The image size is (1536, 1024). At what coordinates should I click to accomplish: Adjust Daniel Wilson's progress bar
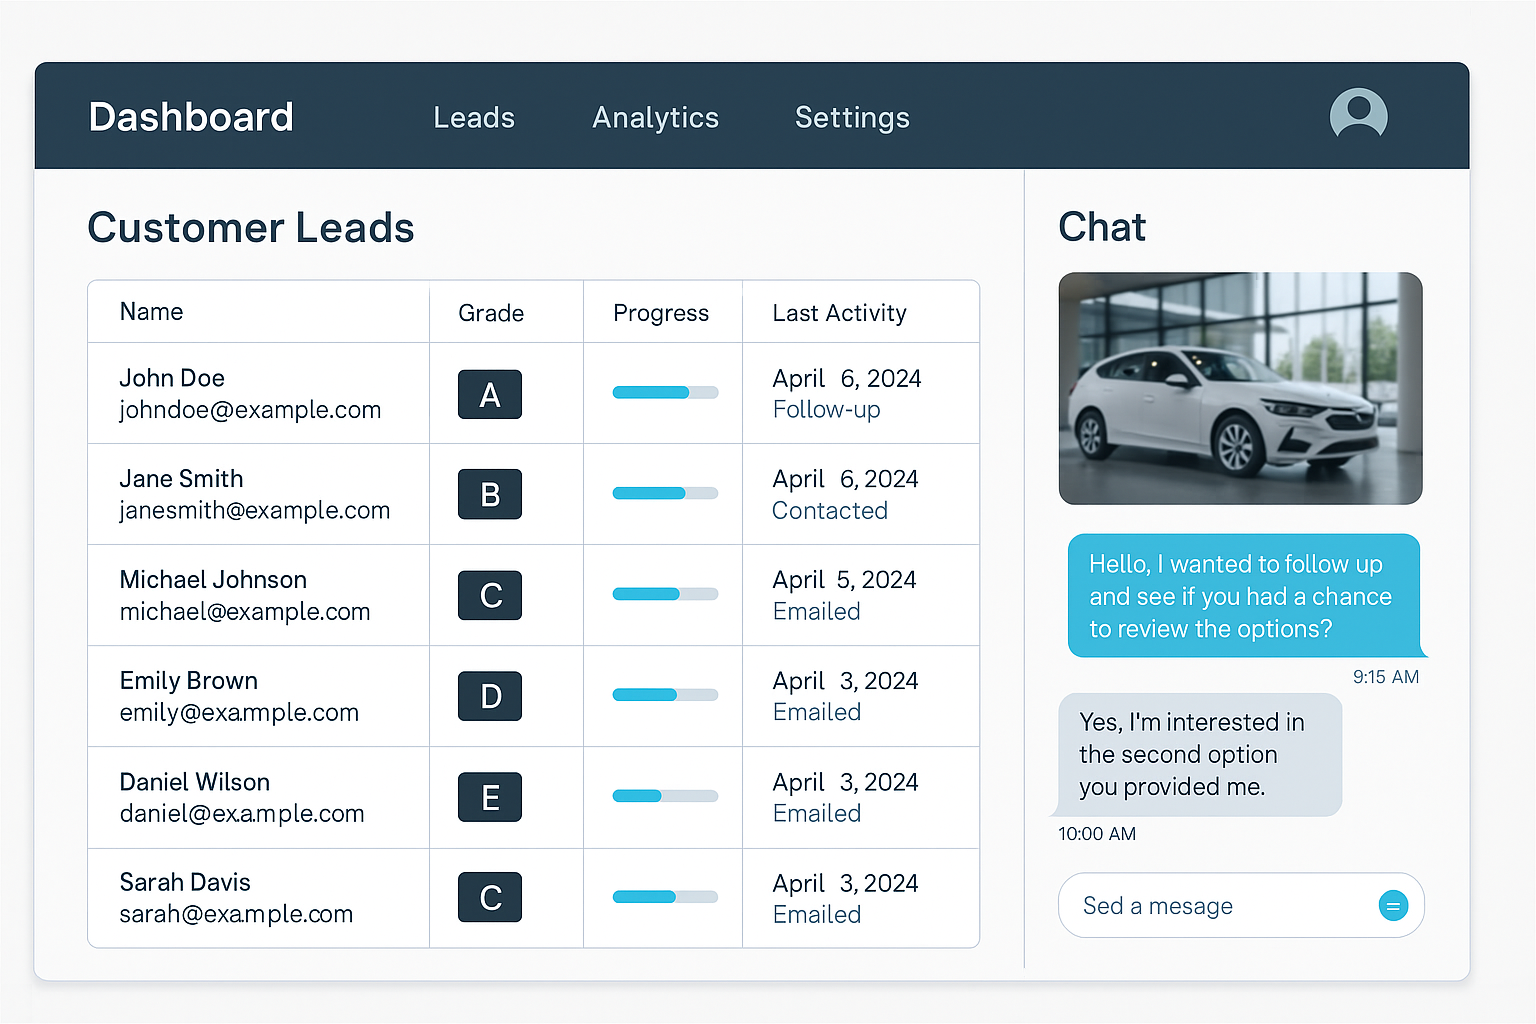coord(665,796)
